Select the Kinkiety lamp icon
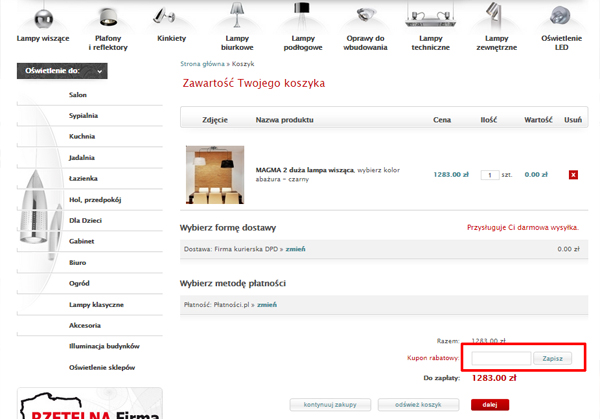 [164, 16]
